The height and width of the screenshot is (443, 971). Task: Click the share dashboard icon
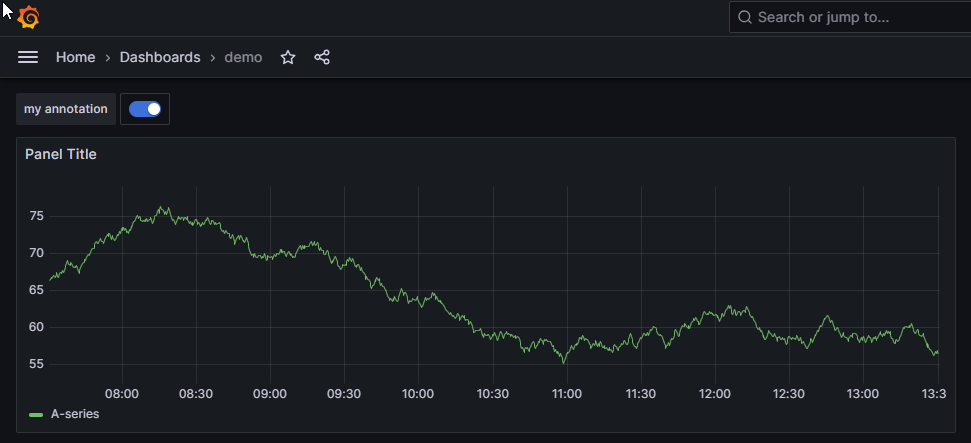tap(322, 58)
